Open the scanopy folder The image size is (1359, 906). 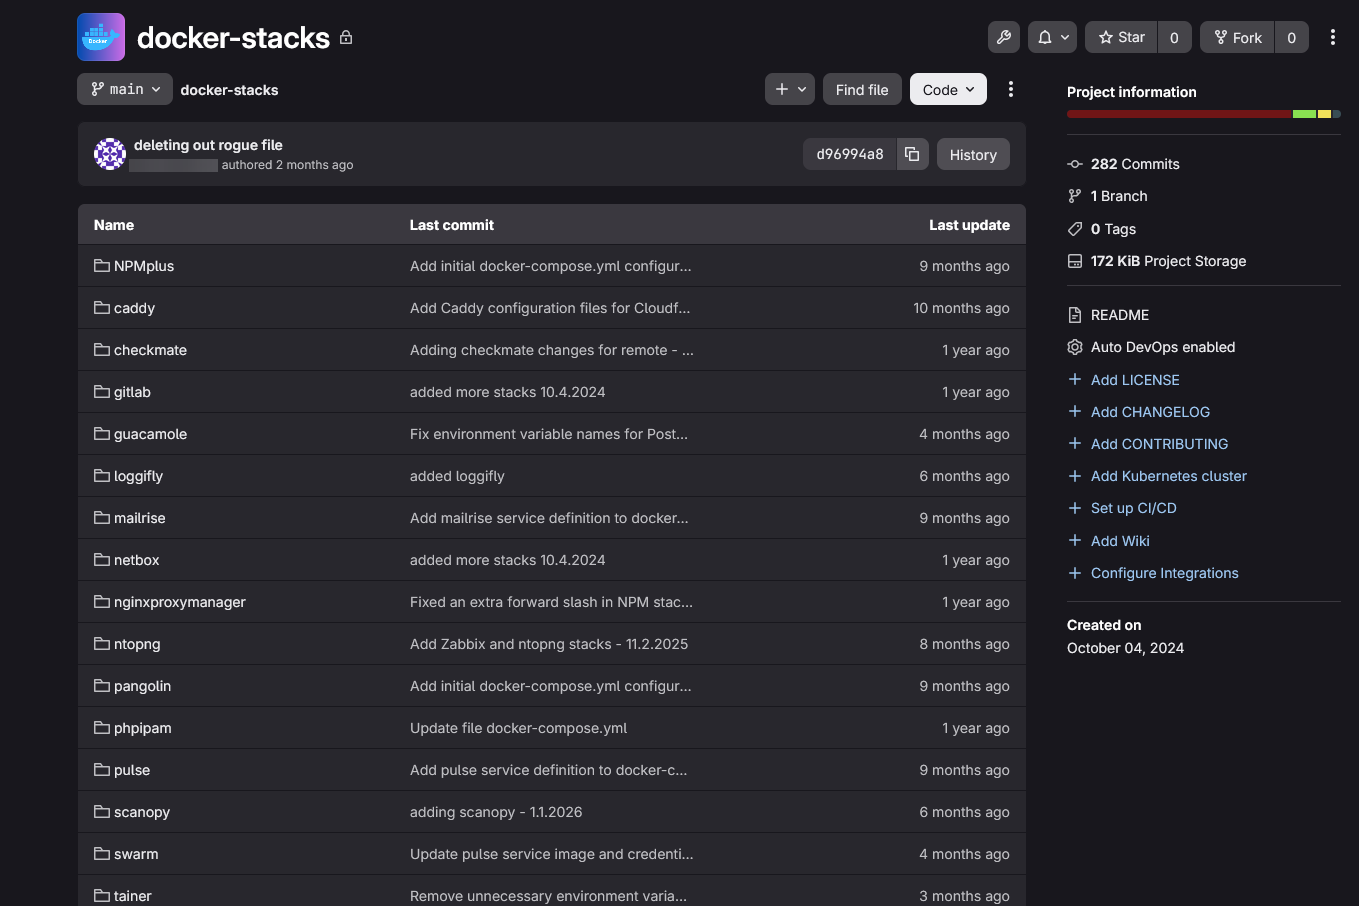tap(142, 812)
